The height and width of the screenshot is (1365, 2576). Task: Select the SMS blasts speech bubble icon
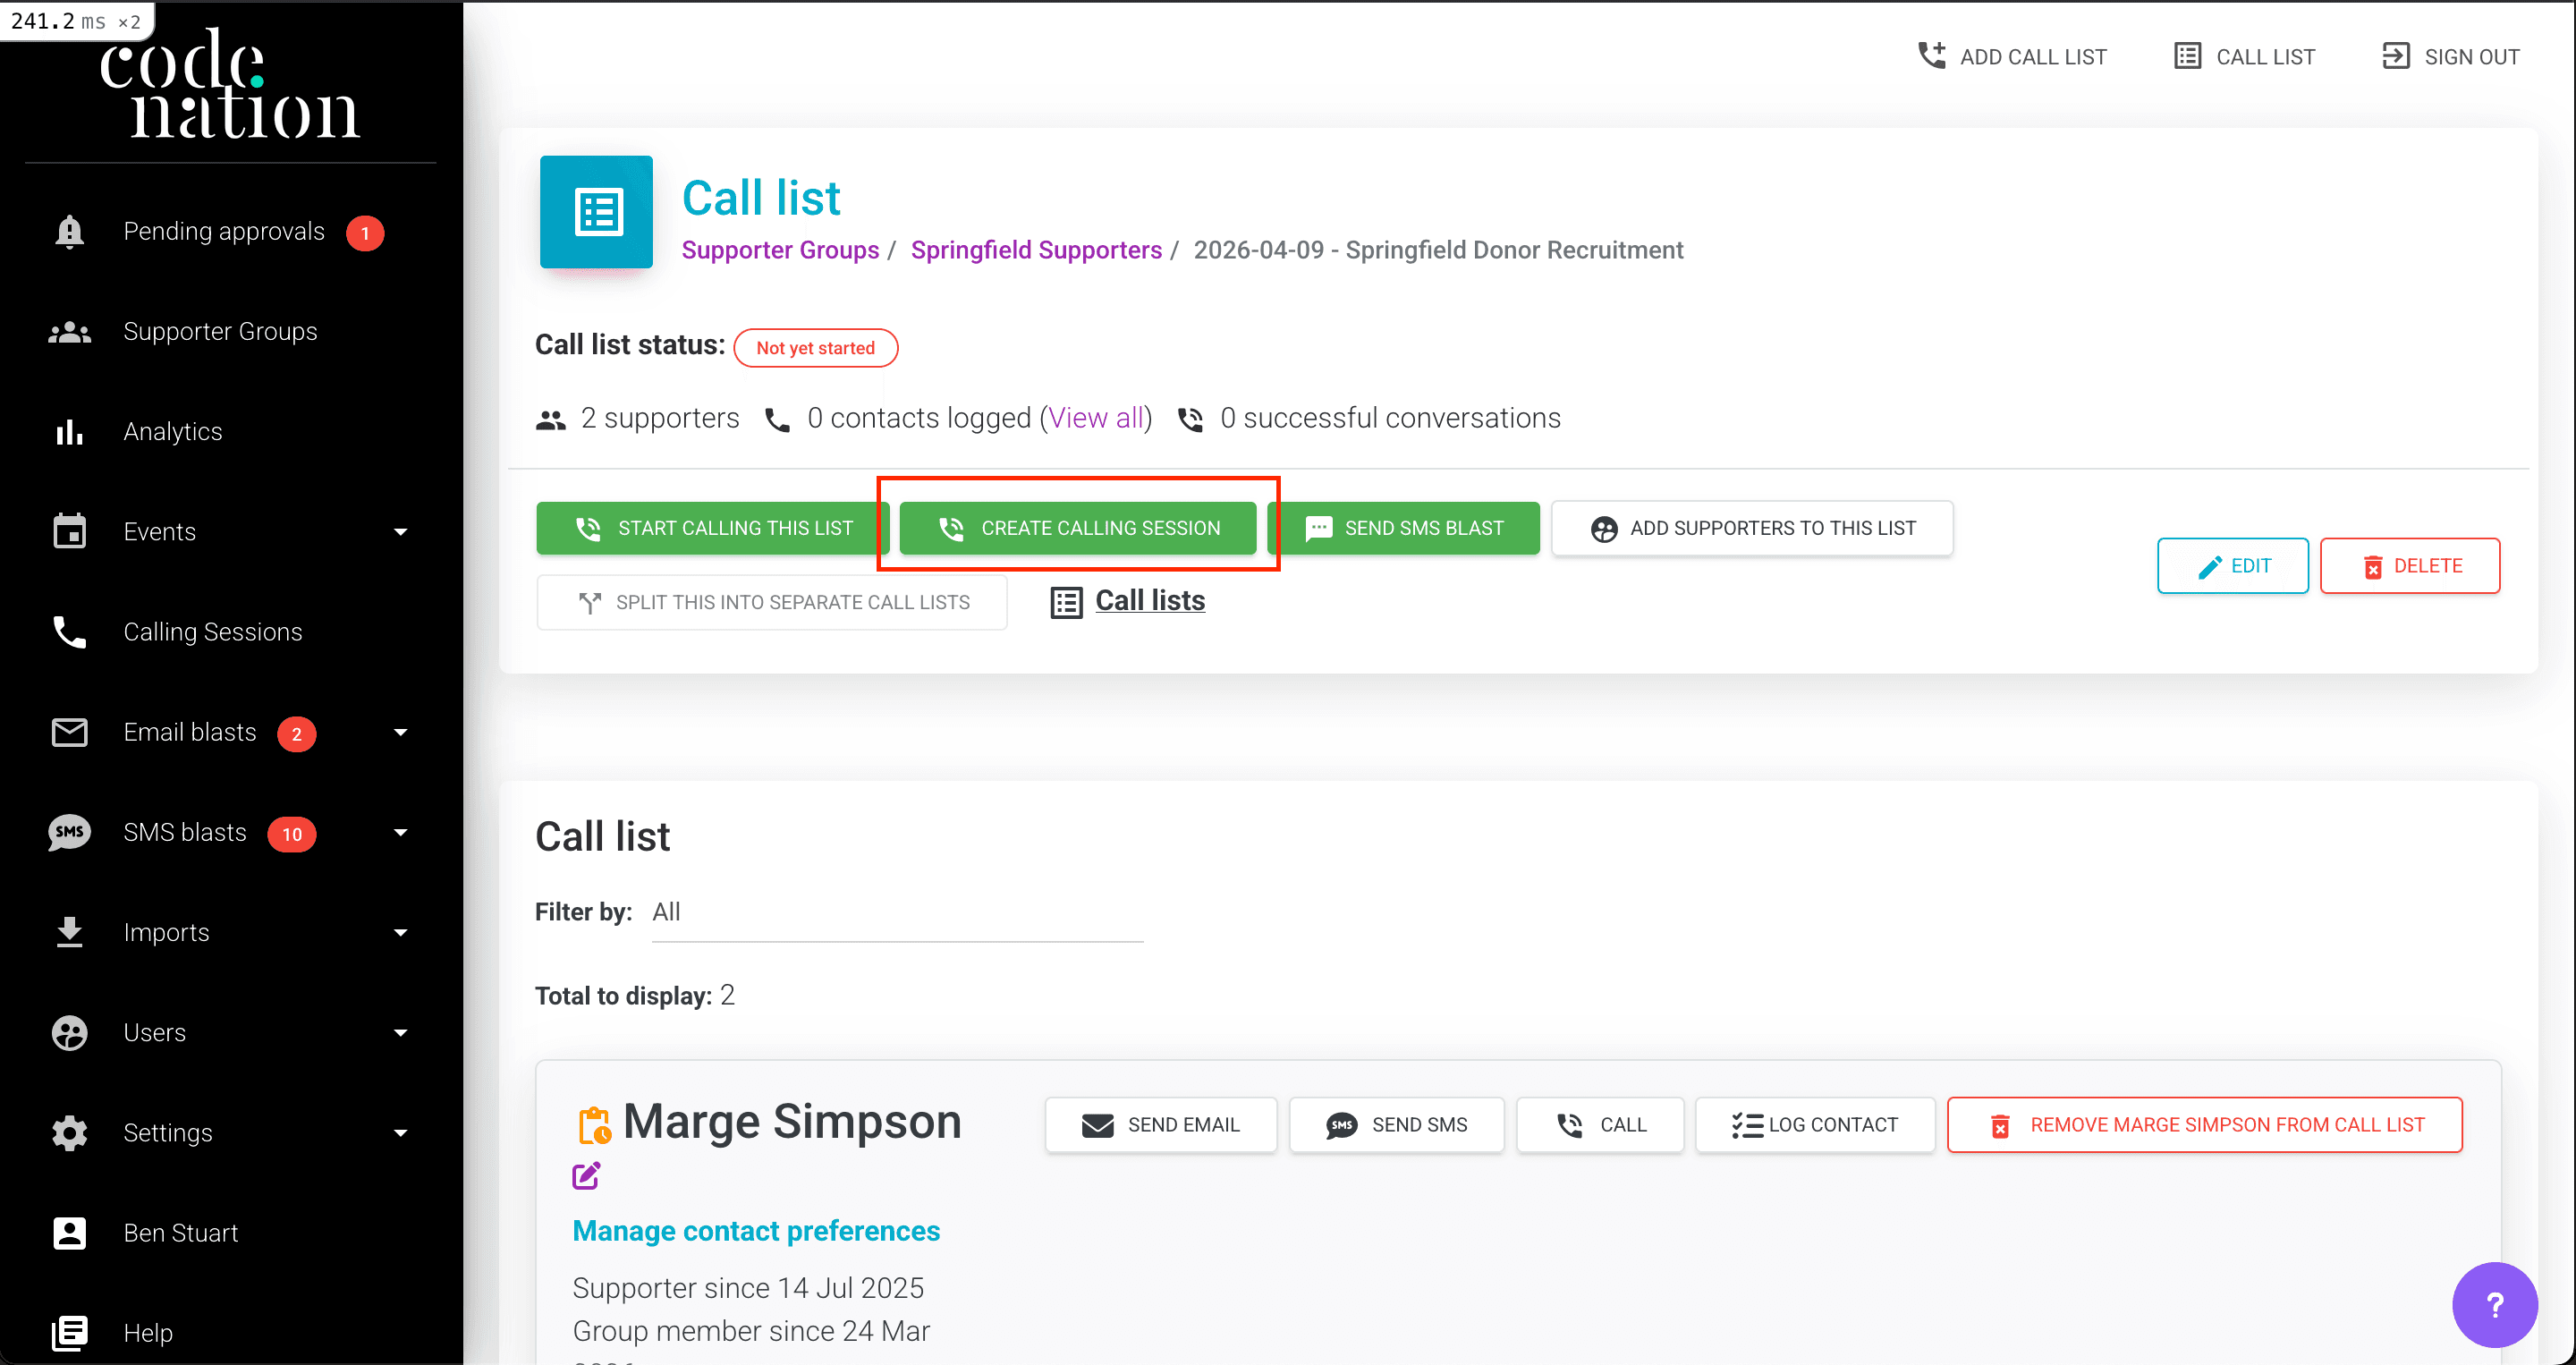[68, 831]
